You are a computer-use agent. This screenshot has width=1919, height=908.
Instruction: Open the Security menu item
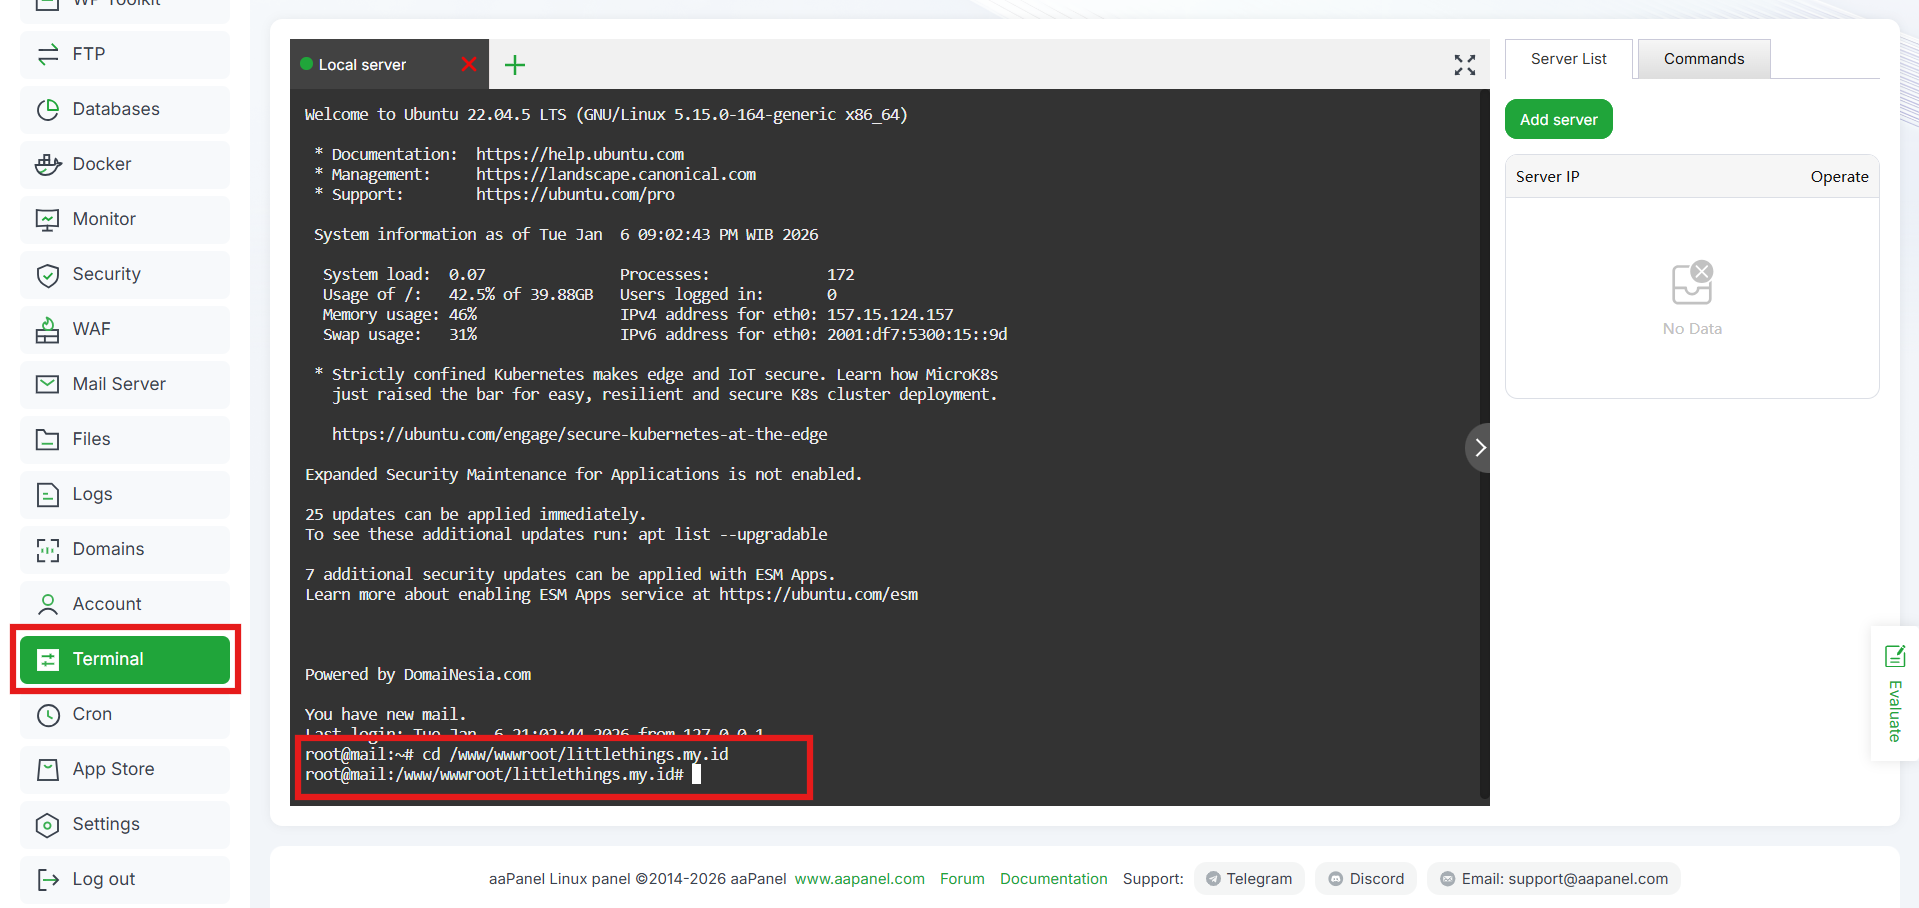point(125,274)
